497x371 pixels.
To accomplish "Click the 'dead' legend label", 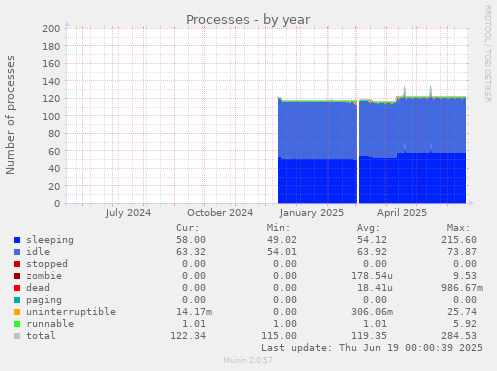I will pyautogui.click(x=38, y=288).
